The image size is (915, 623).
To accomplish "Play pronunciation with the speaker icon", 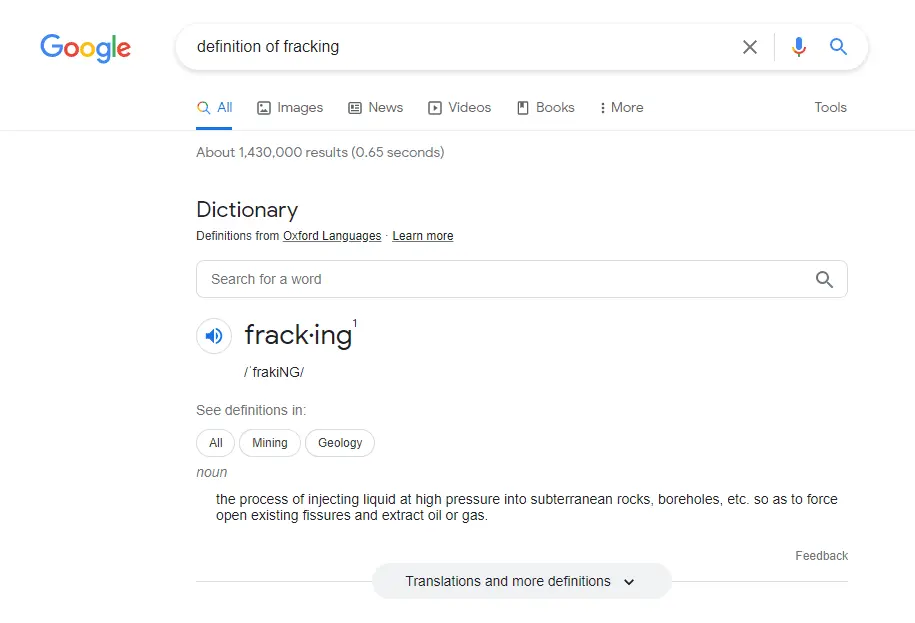I will [214, 336].
